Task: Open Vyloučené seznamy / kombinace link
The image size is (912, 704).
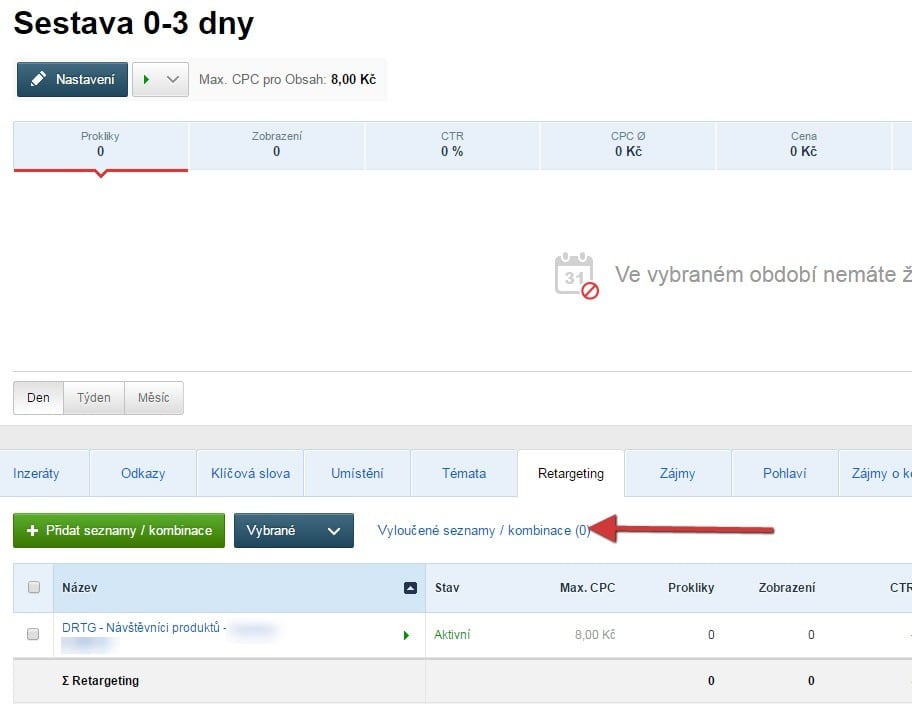Action: click(483, 531)
